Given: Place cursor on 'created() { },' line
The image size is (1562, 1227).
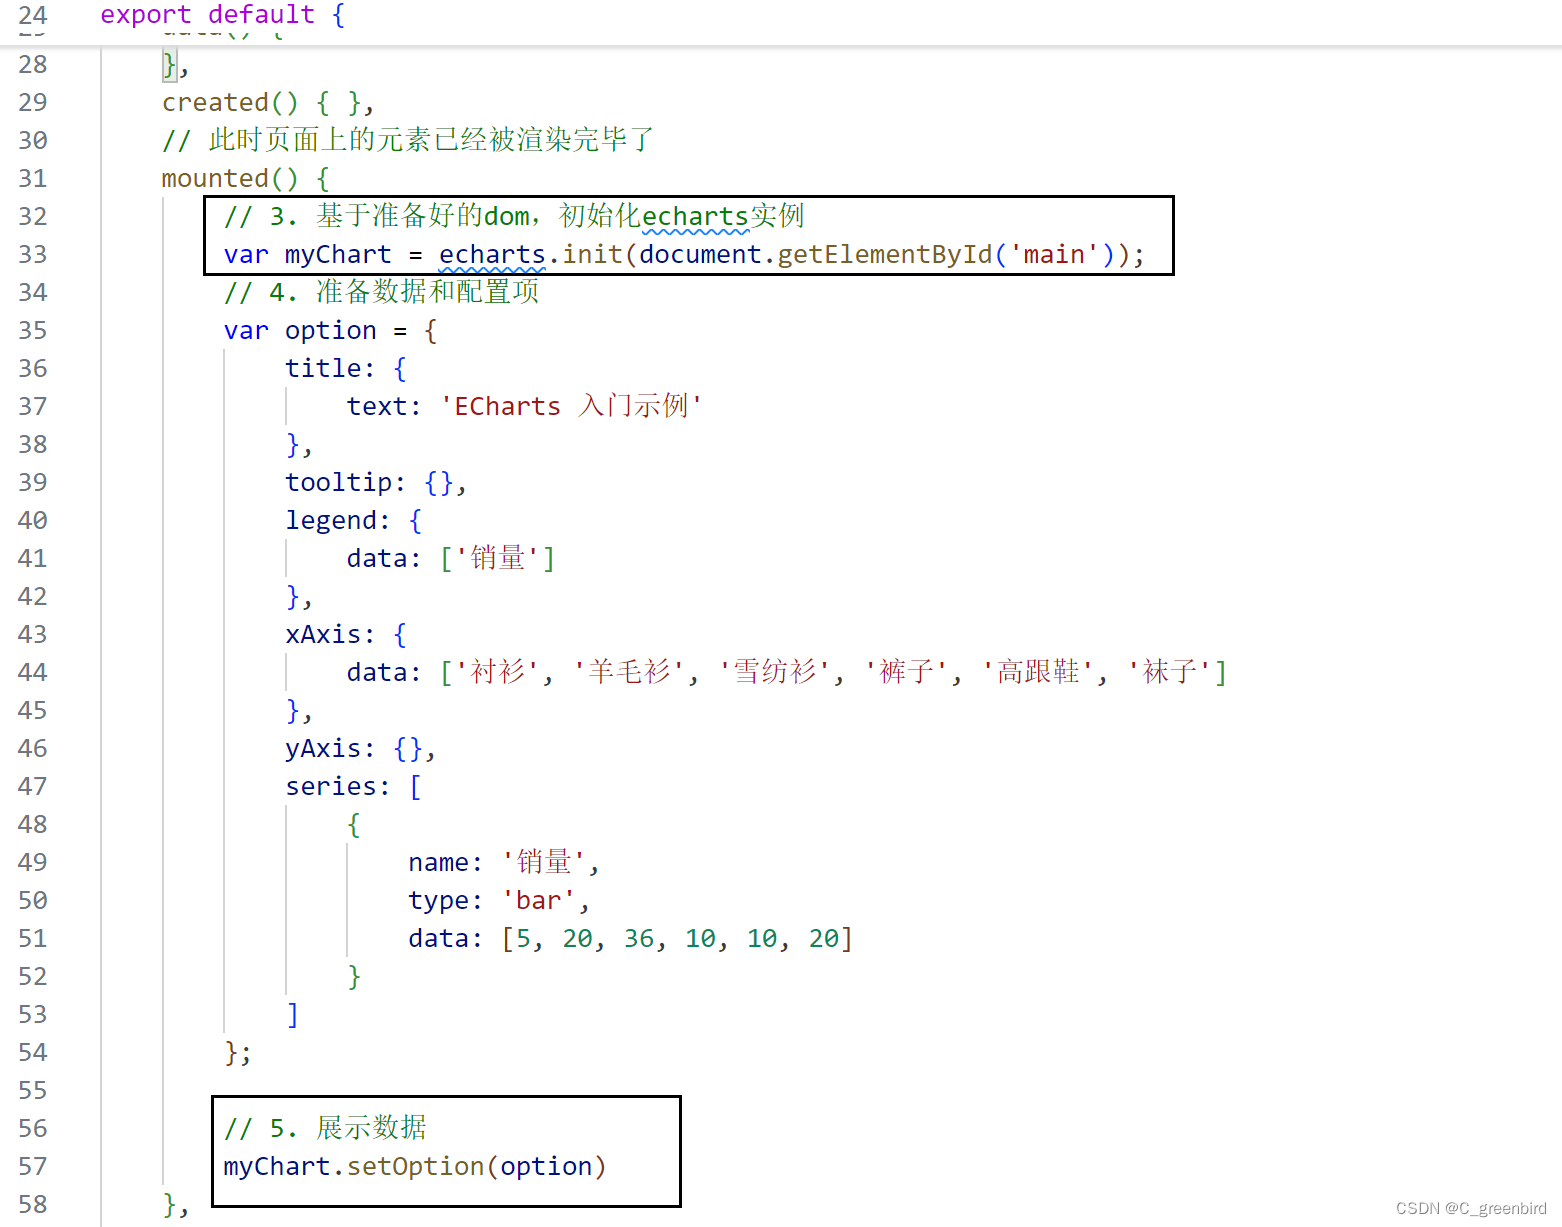Looking at the screenshot, I should [x=268, y=103].
